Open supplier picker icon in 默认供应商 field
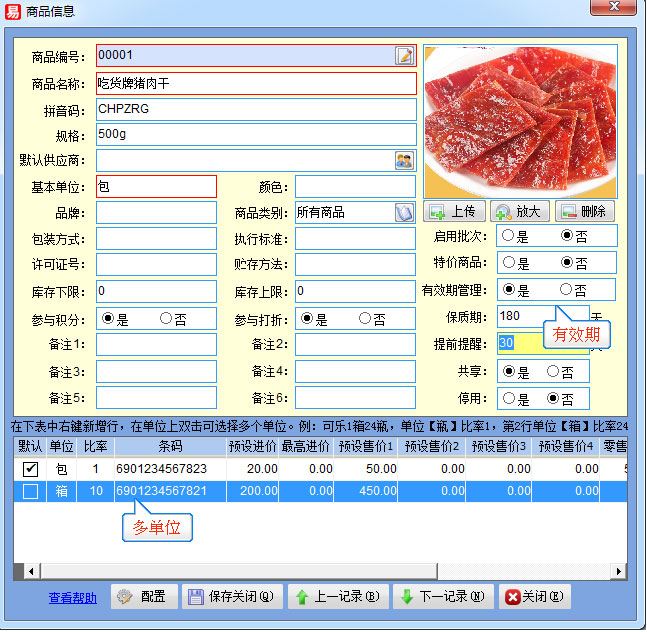The width and height of the screenshot is (647, 632). 404,160
